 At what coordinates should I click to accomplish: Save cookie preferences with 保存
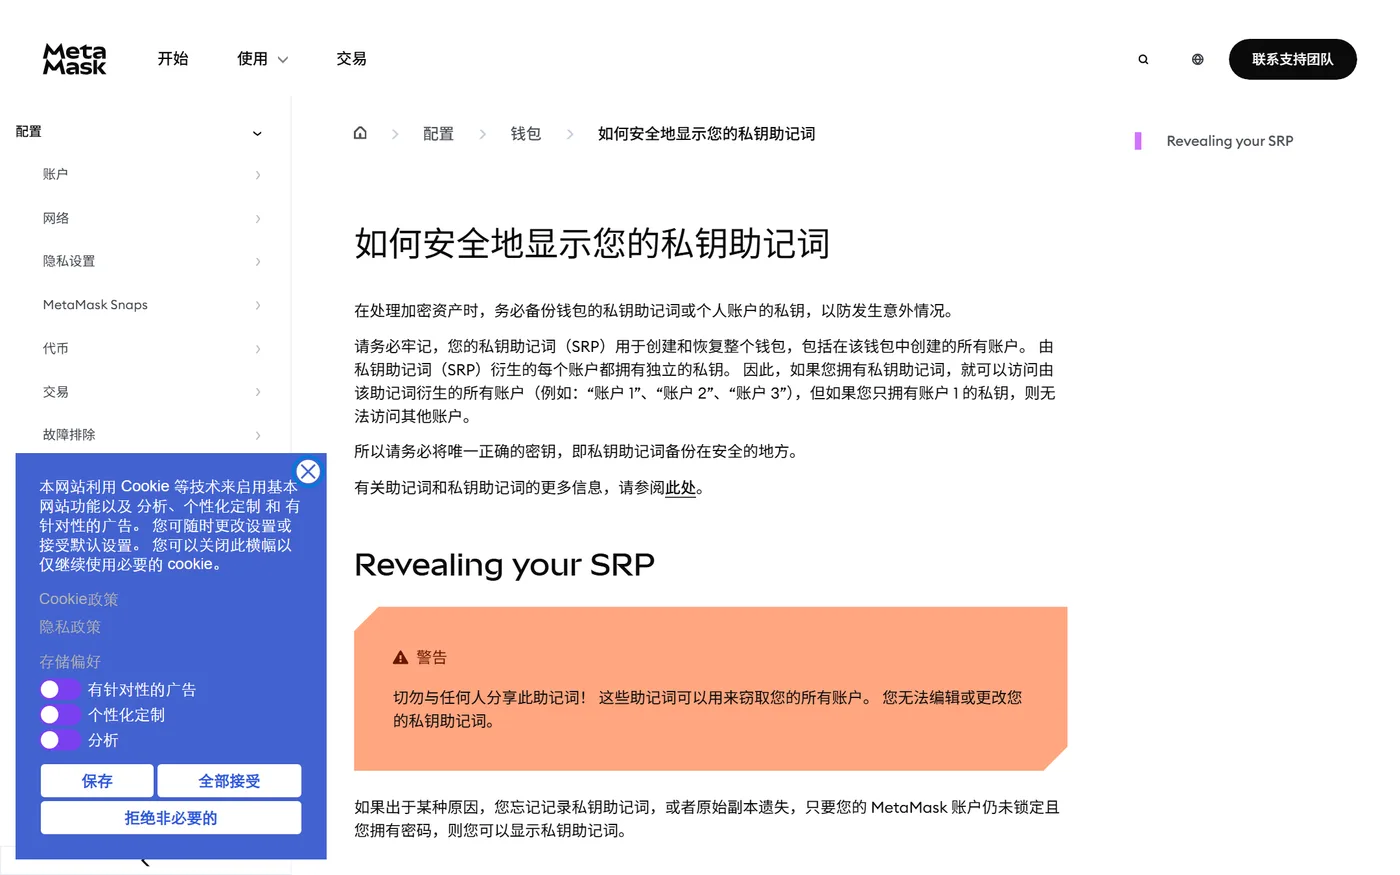[97, 781]
